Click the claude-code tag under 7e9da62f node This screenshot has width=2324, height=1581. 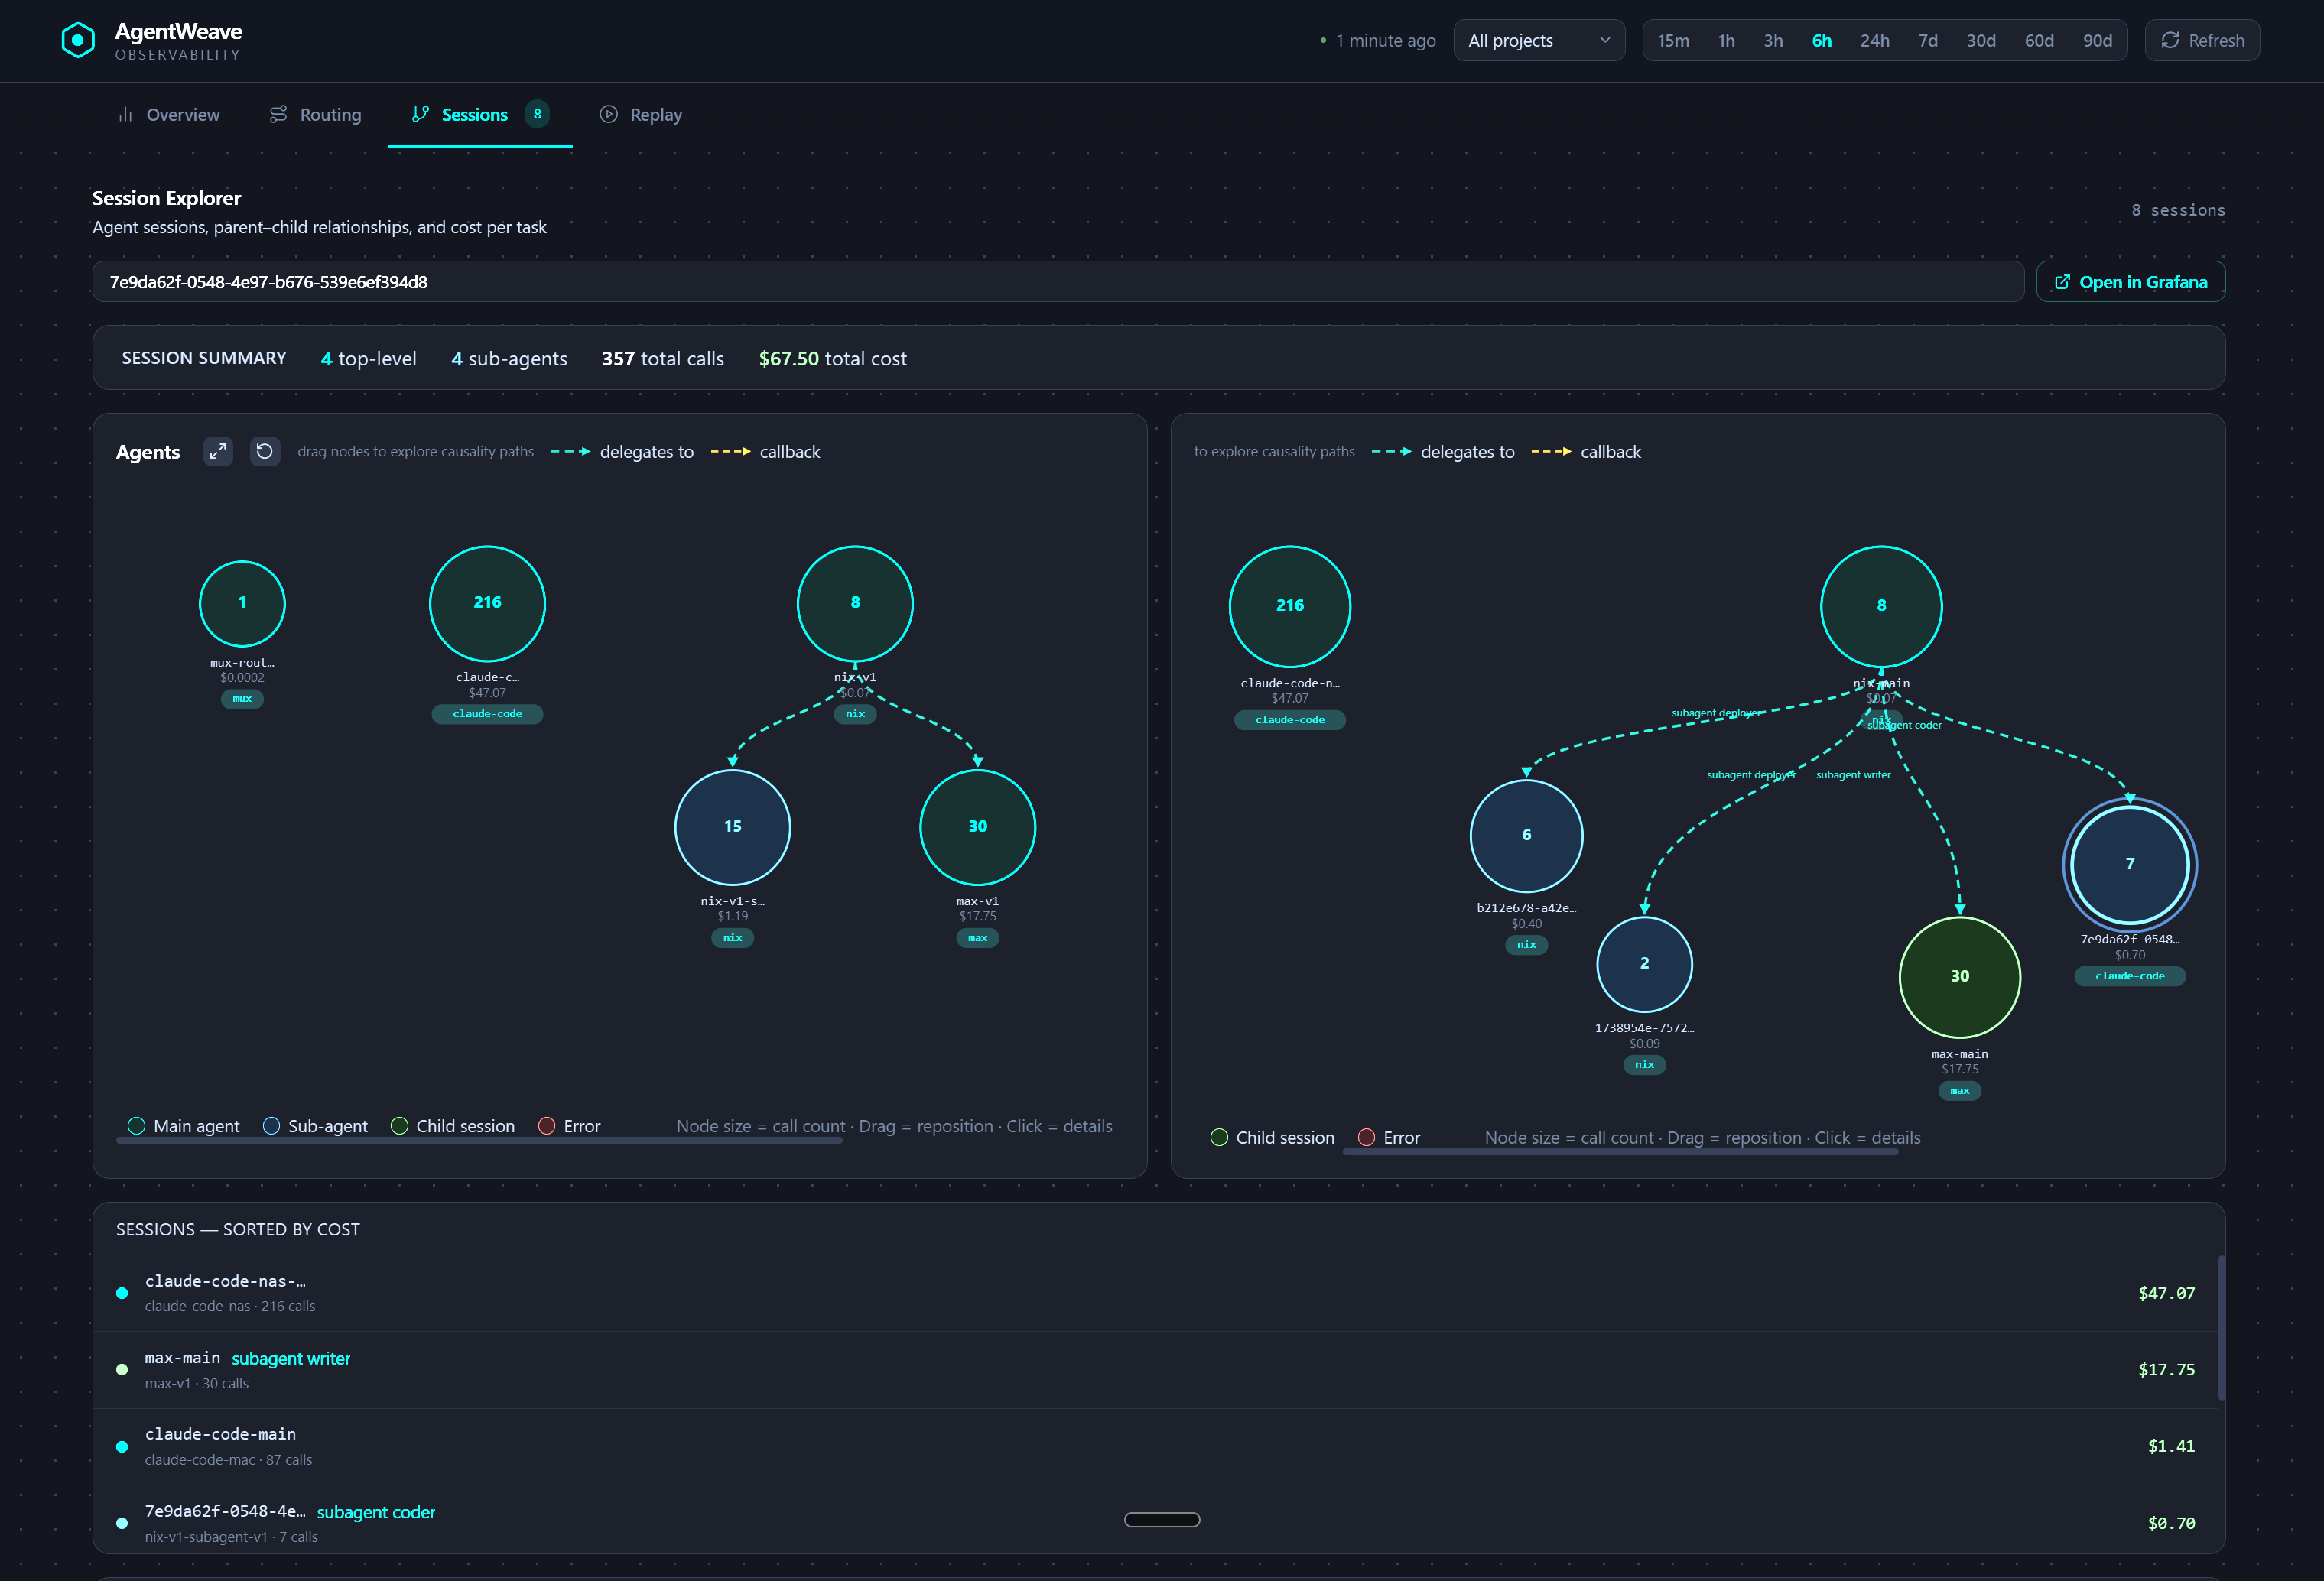pyautogui.click(x=2130, y=976)
